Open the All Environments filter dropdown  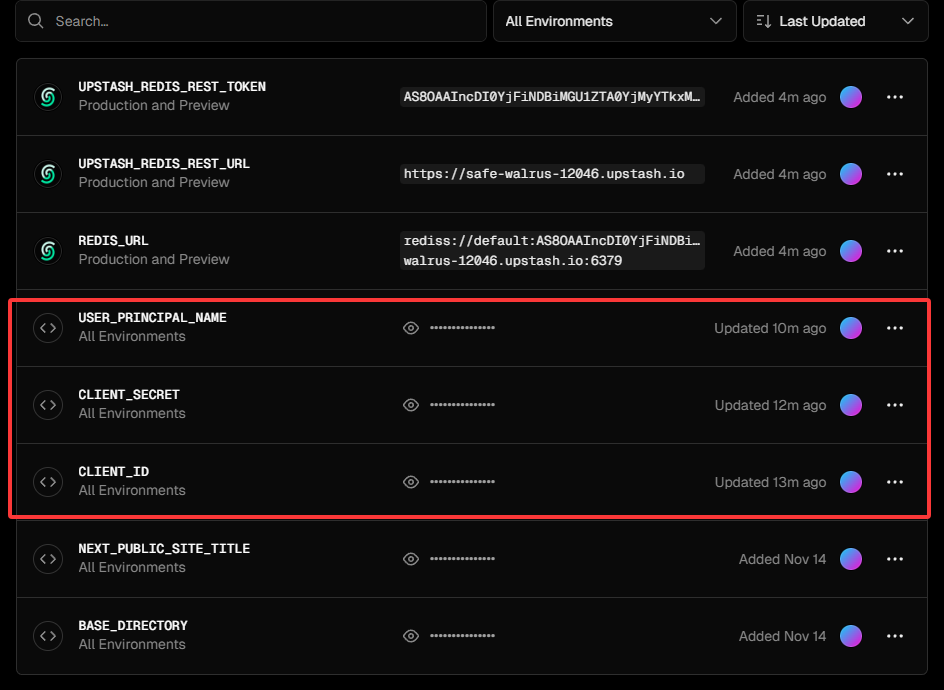tap(613, 21)
